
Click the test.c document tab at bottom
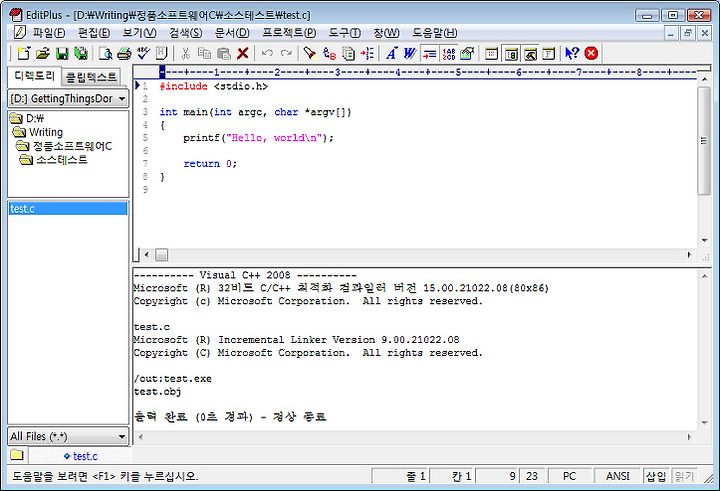tap(81, 456)
